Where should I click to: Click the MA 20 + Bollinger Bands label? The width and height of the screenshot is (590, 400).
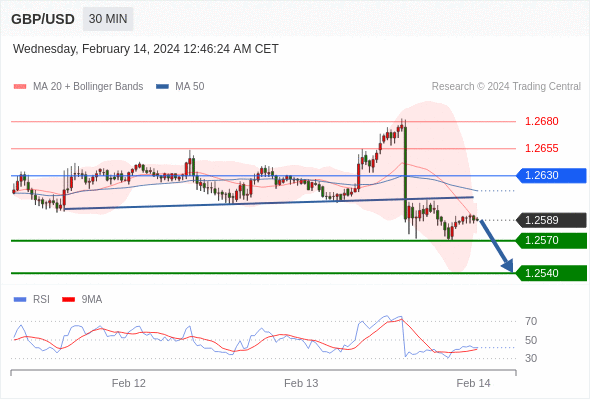(x=88, y=87)
